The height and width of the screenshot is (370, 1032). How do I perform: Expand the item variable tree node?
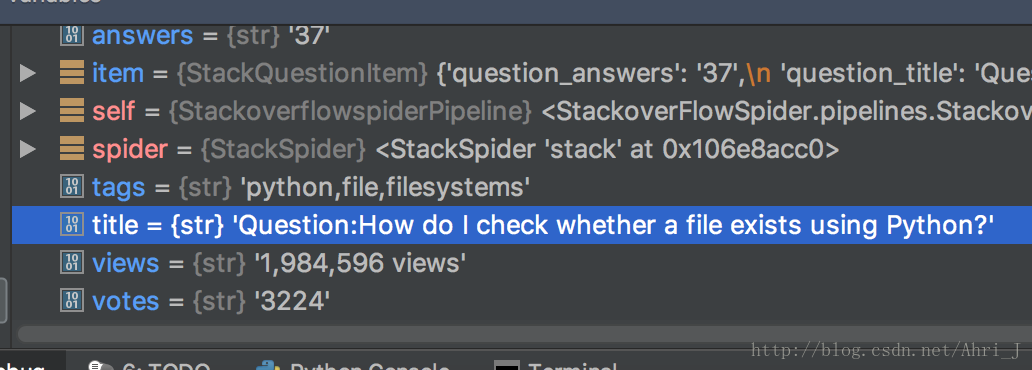tap(27, 73)
